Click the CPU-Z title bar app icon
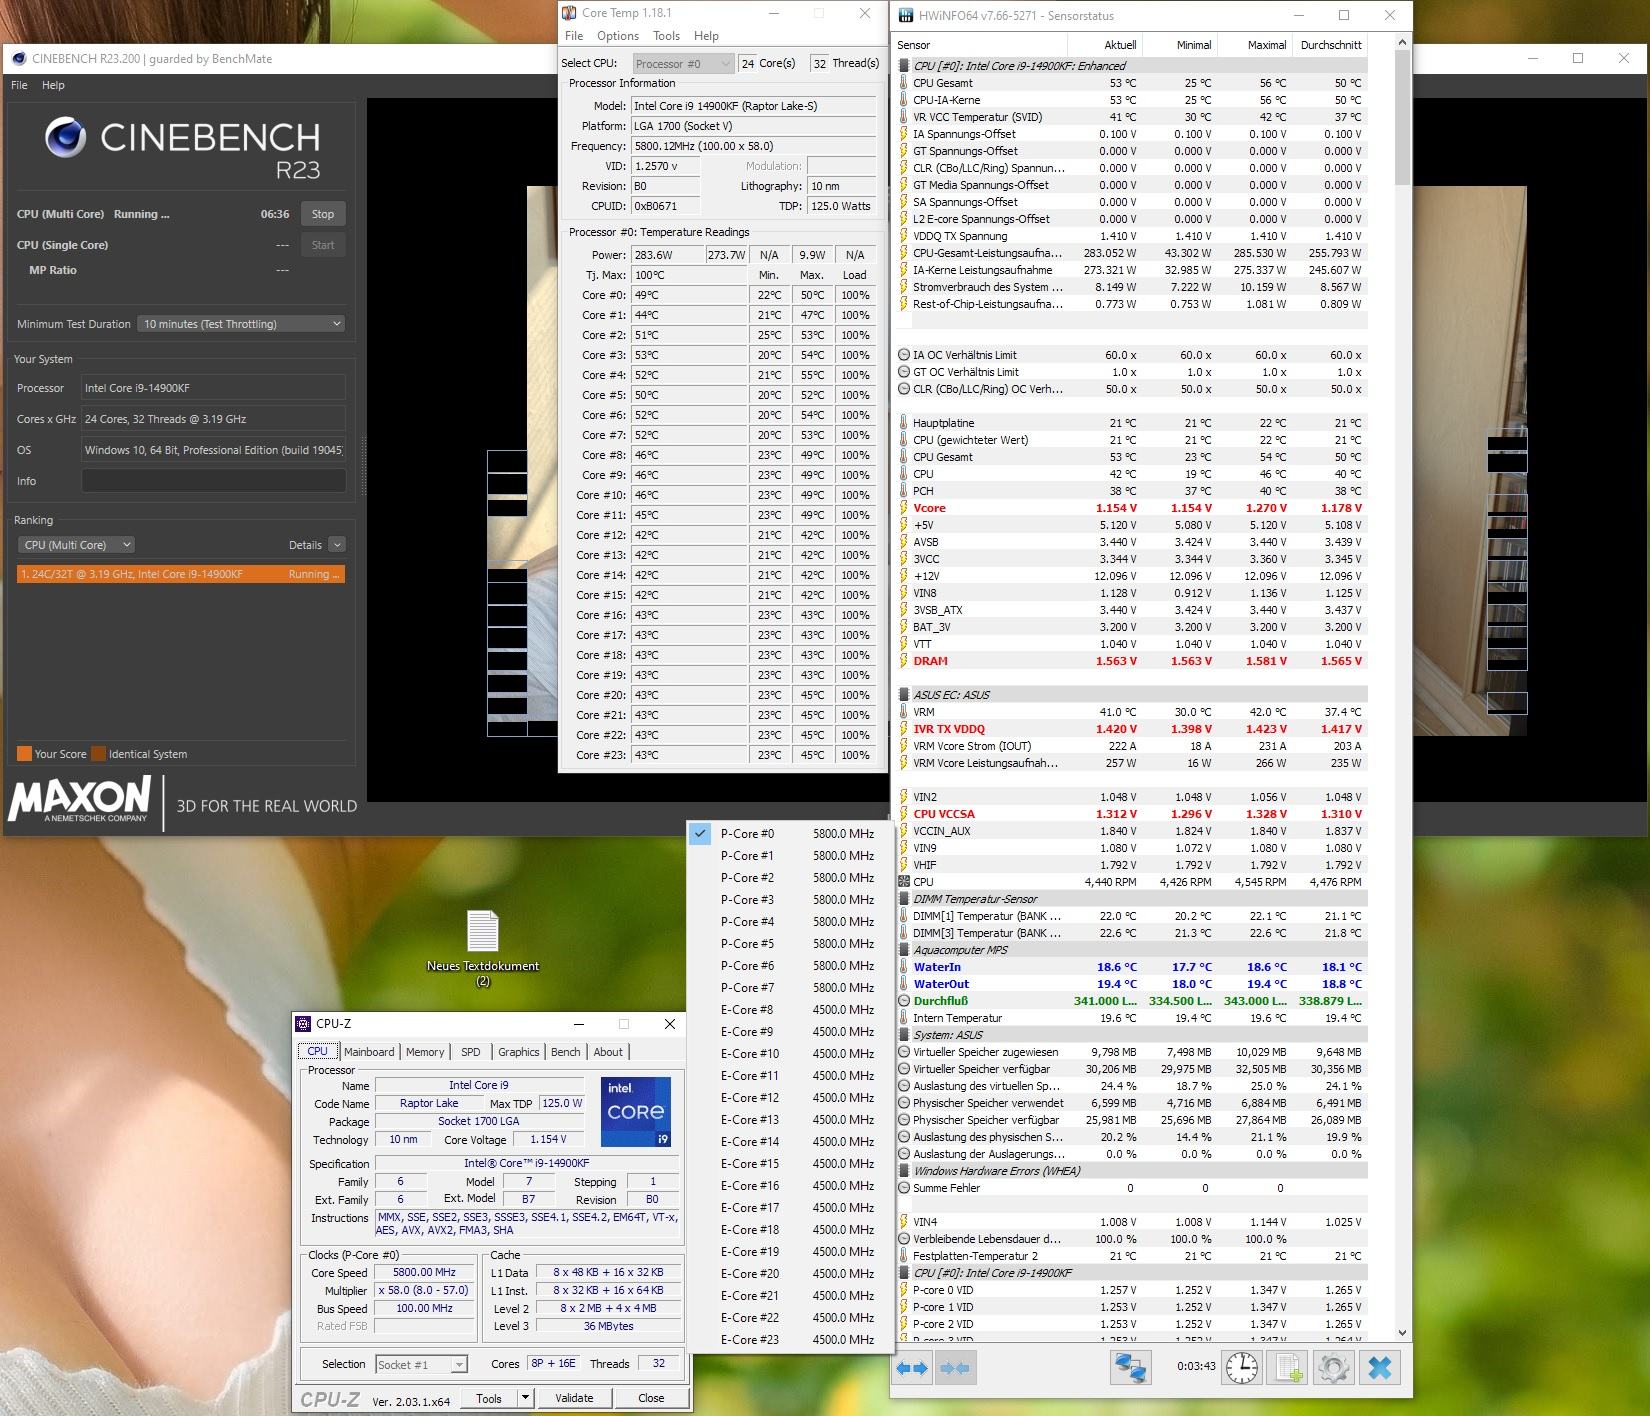This screenshot has height=1416, width=1650. pos(303,1024)
